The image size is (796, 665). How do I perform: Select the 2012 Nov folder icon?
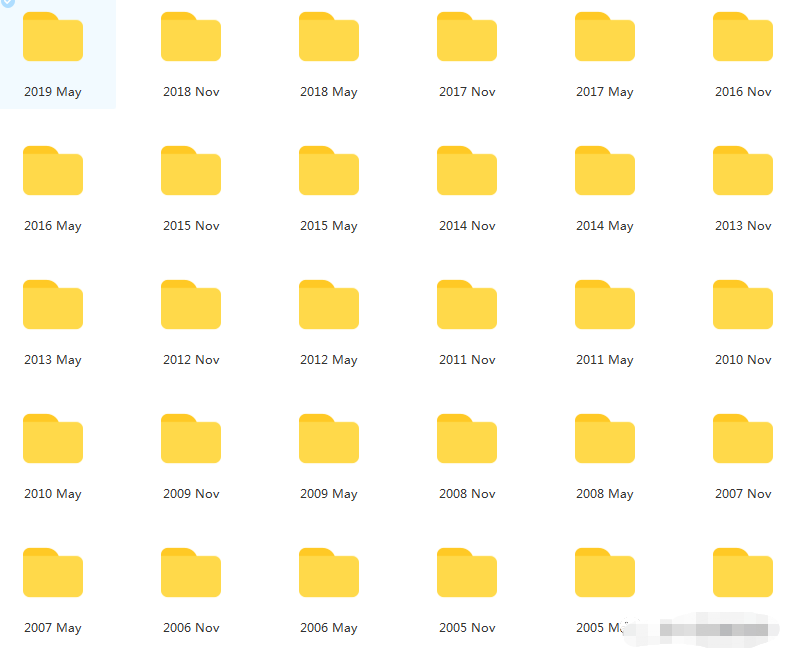click(191, 305)
